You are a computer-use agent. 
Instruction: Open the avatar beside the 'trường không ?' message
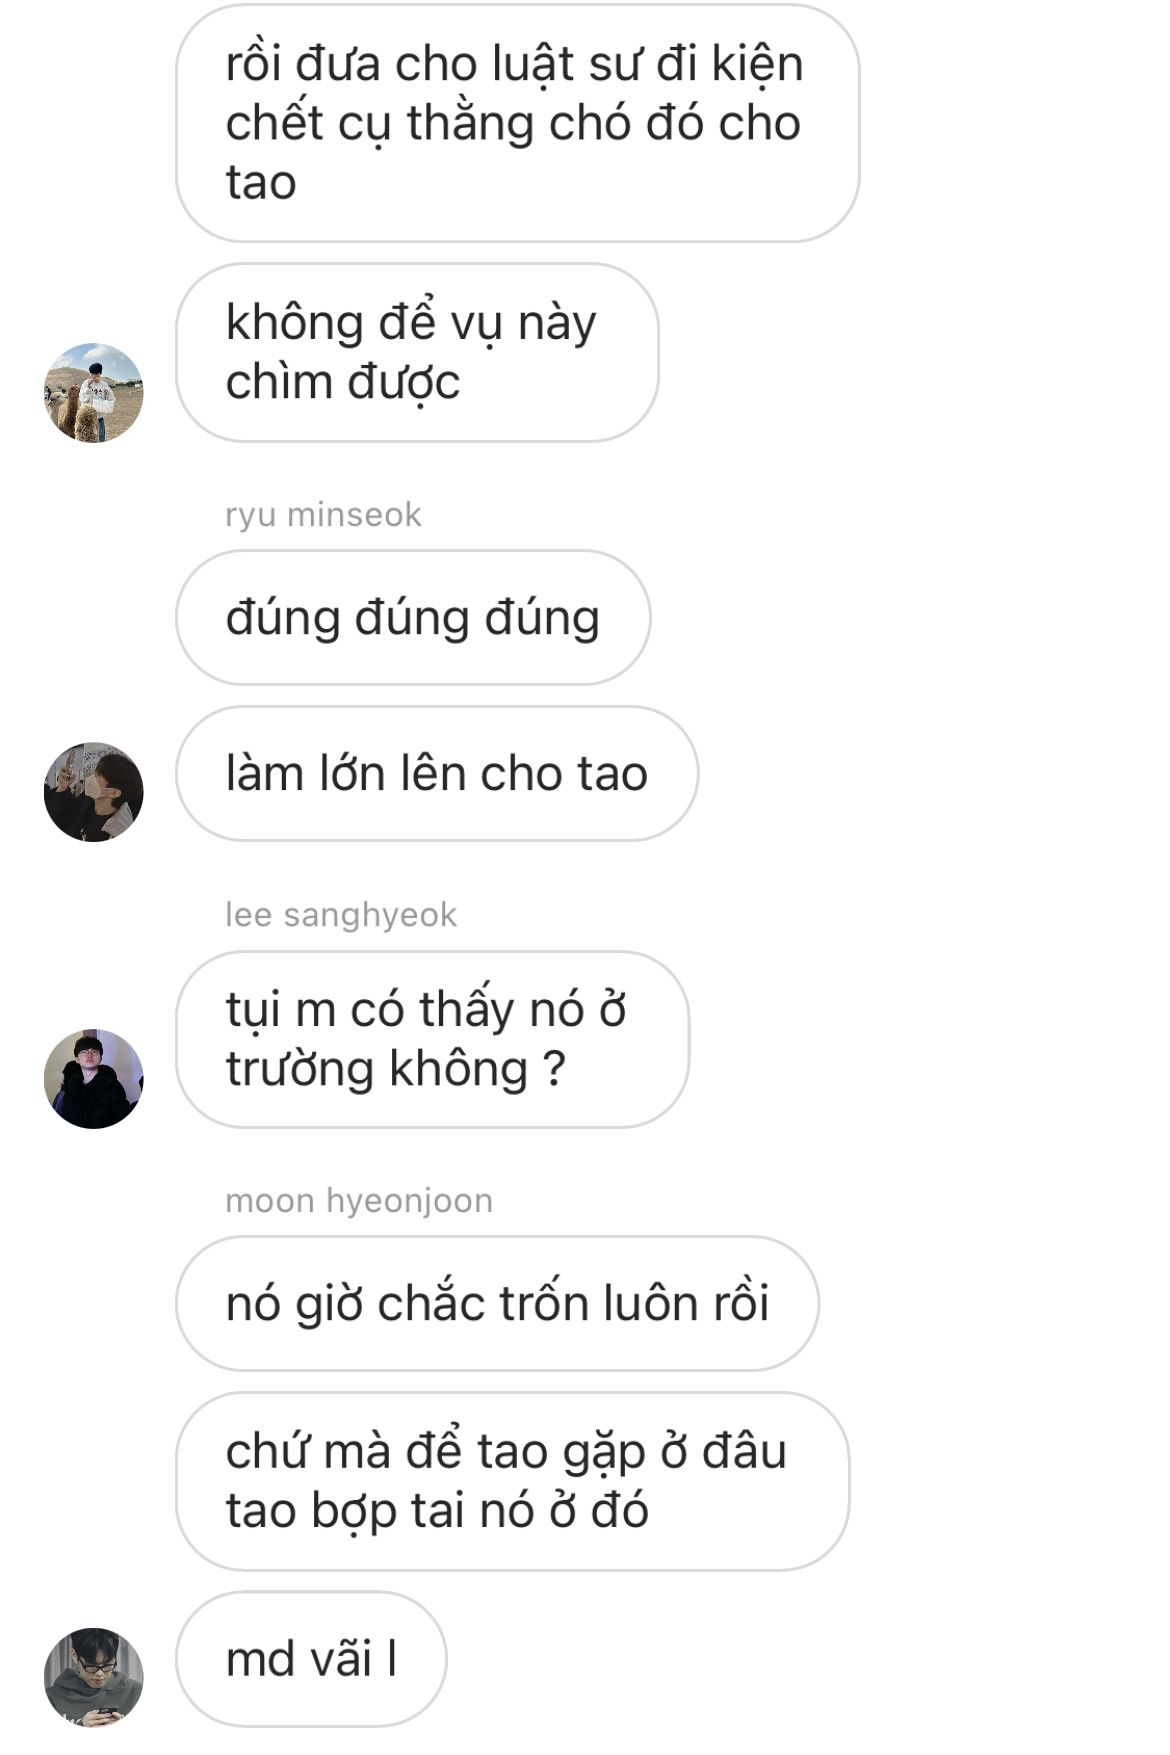(x=94, y=1079)
